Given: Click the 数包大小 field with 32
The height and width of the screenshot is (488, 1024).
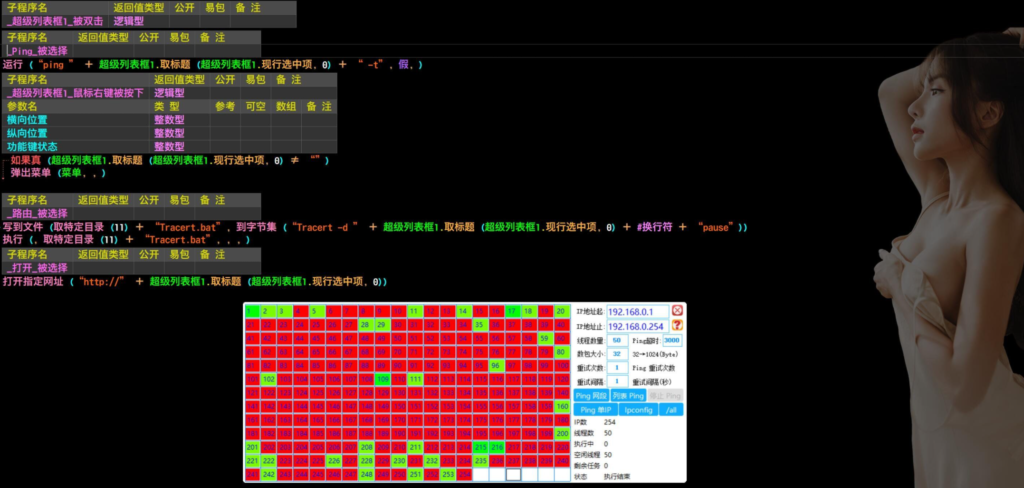Looking at the screenshot, I should pyautogui.click(x=616, y=354).
